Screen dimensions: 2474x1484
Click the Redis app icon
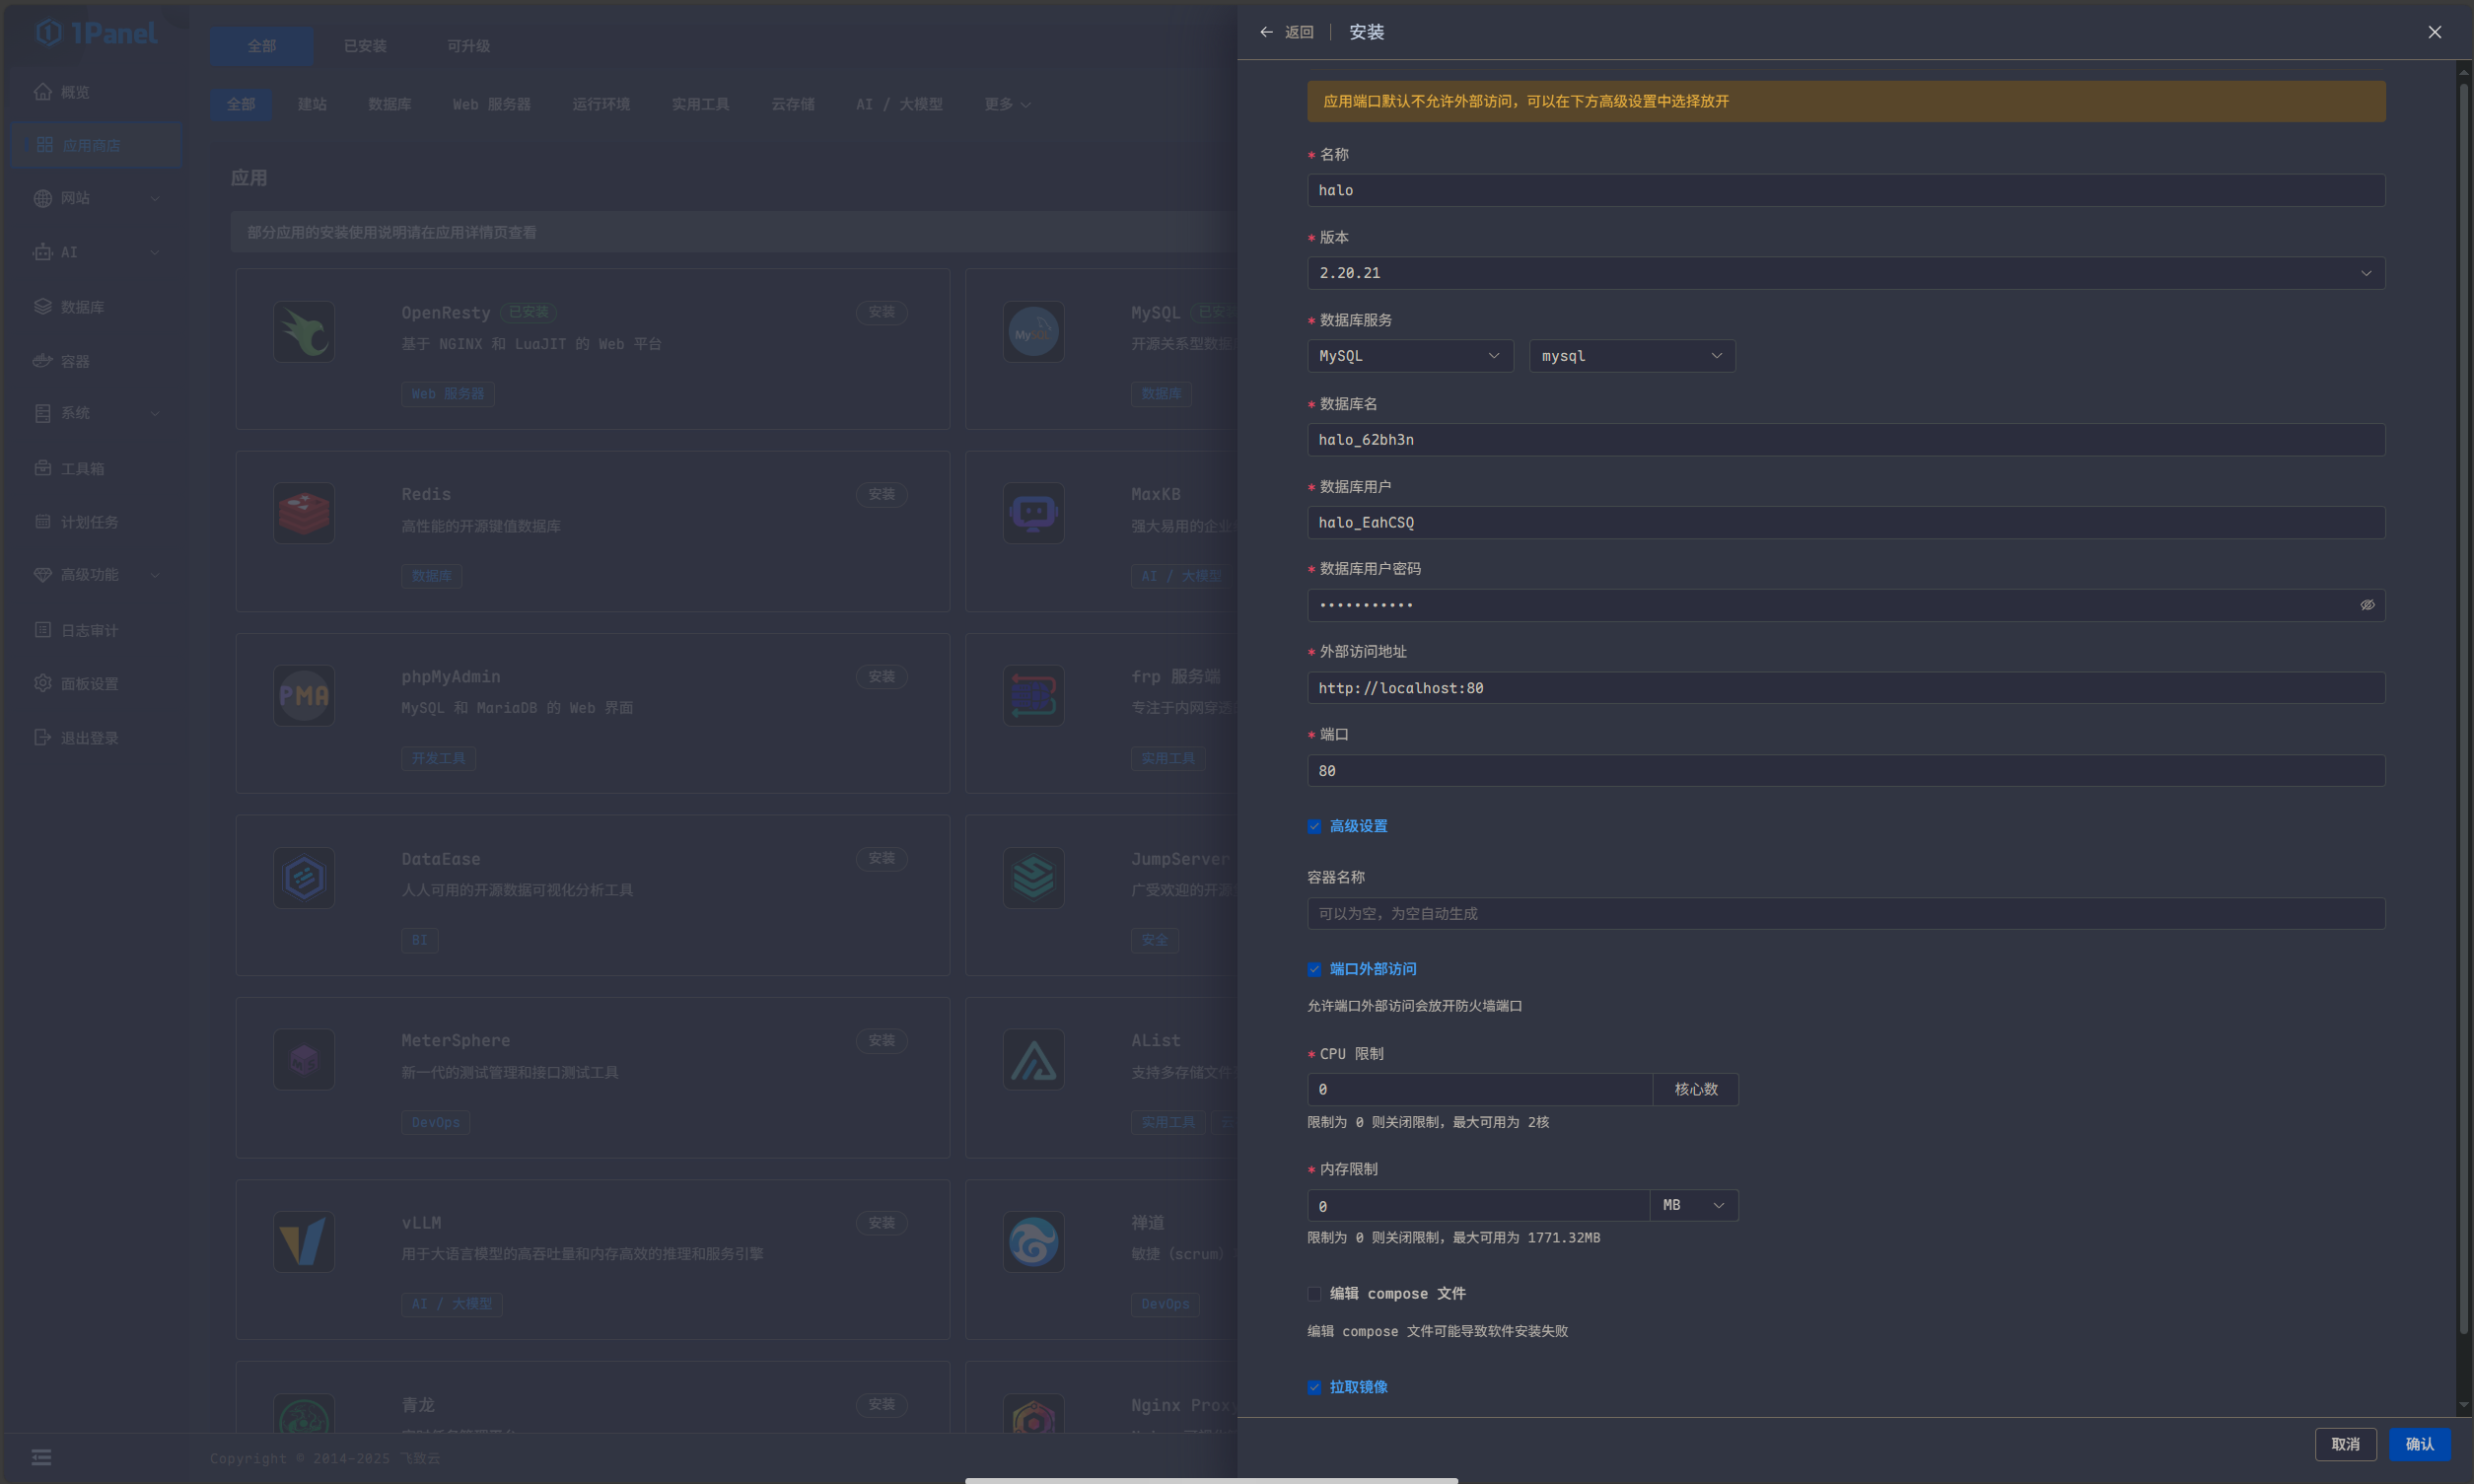[304, 514]
